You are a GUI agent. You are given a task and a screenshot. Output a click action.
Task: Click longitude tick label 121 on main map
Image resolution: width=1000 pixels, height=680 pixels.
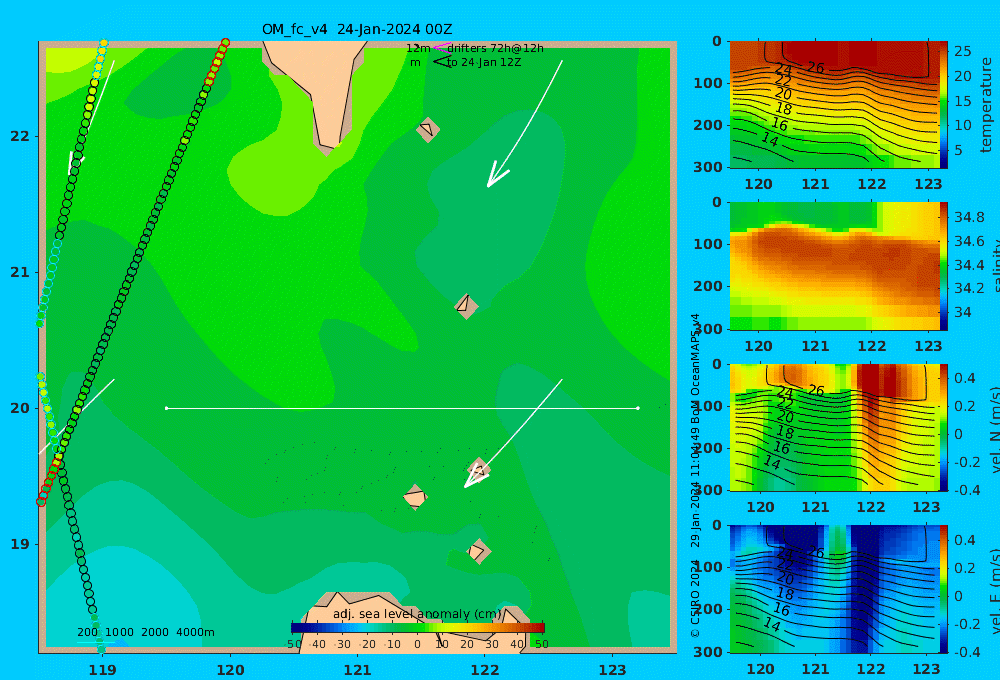(x=358, y=670)
